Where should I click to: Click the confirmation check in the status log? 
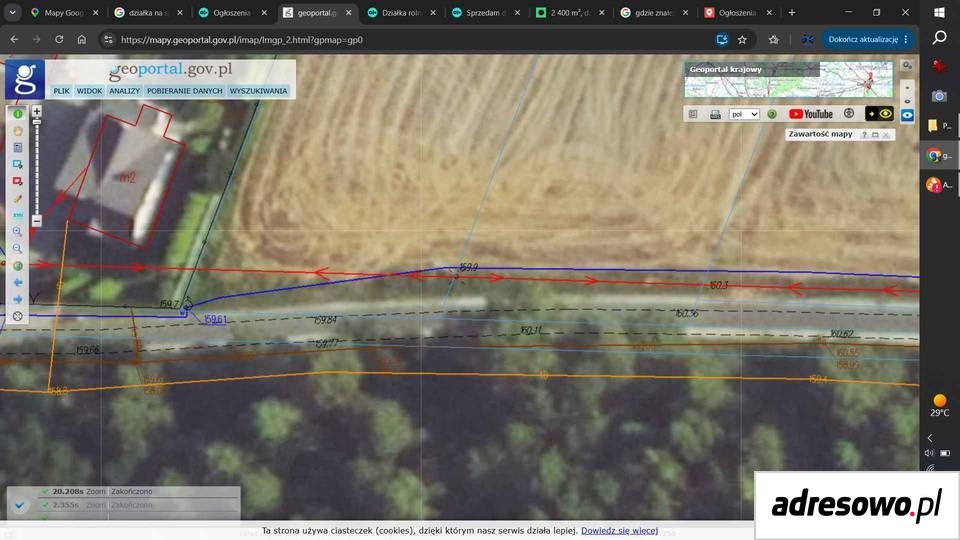pos(20,505)
